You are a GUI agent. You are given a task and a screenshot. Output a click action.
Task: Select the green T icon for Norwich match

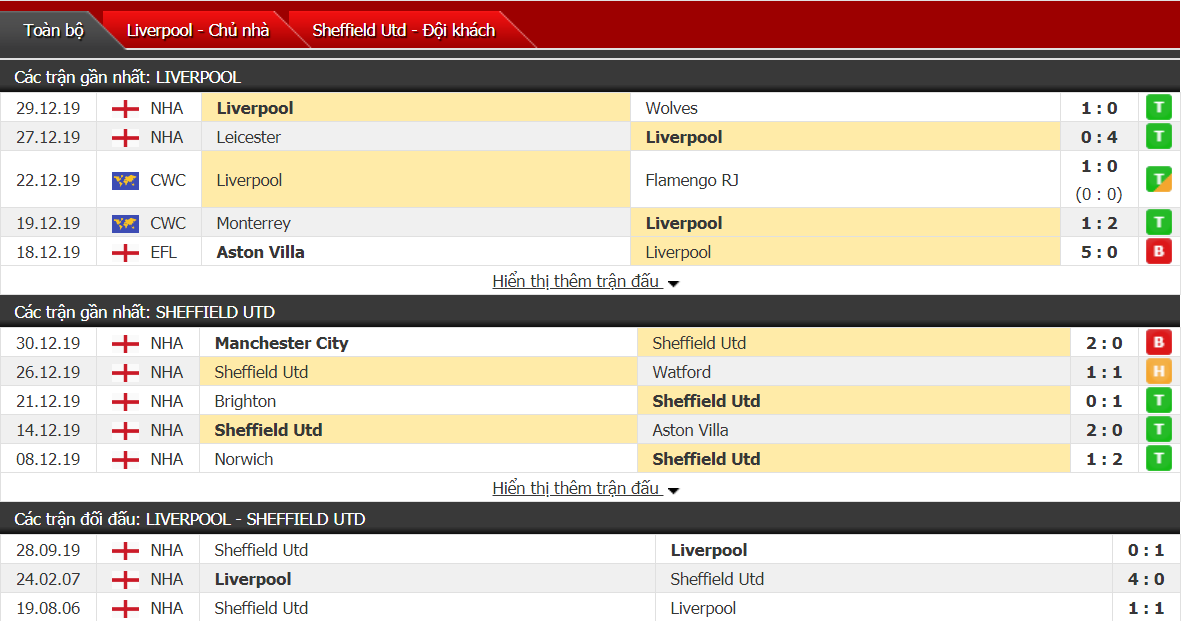(1158, 457)
